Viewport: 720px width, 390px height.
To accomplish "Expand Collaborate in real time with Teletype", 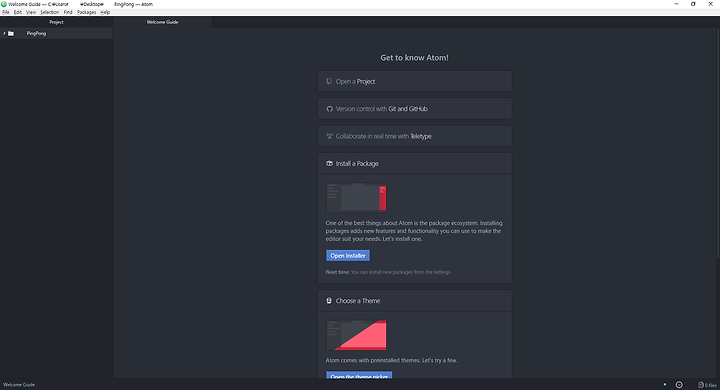I will [x=414, y=136].
